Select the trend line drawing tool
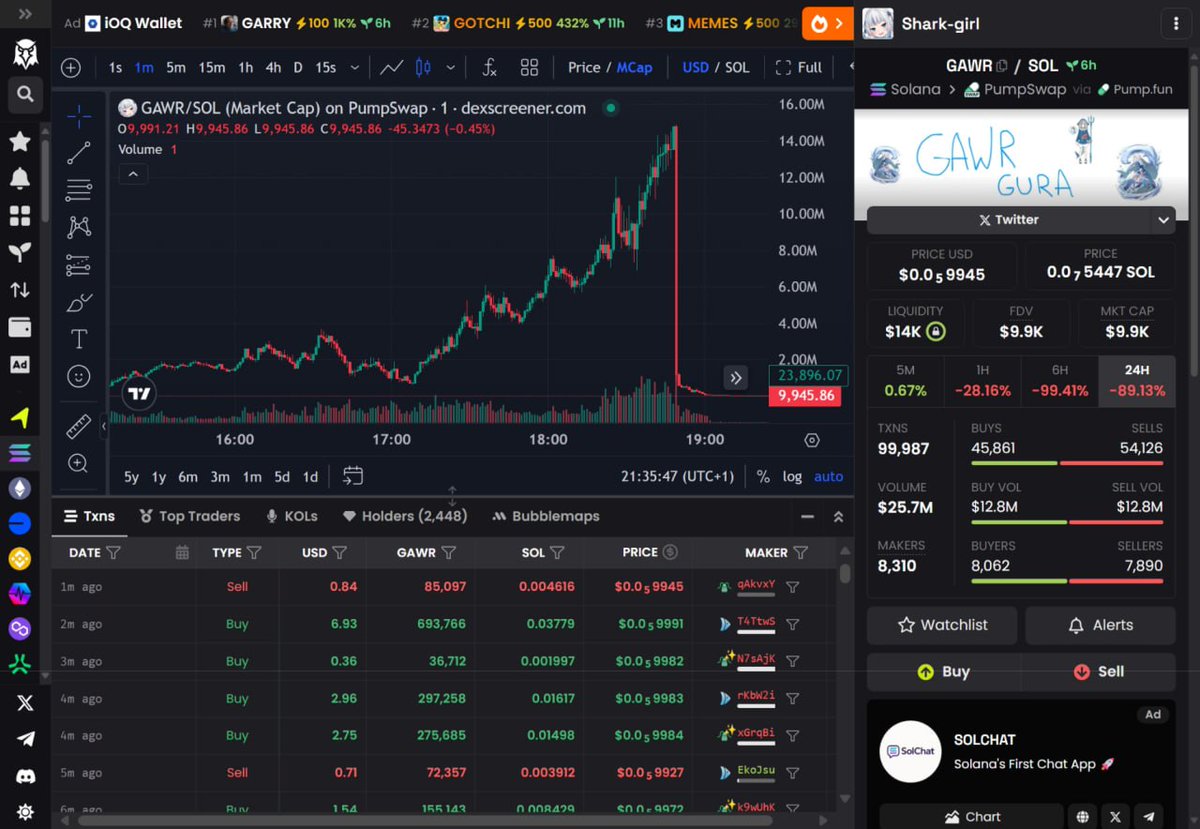Viewport: 1200px width, 829px height. click(x=79, y=152)
